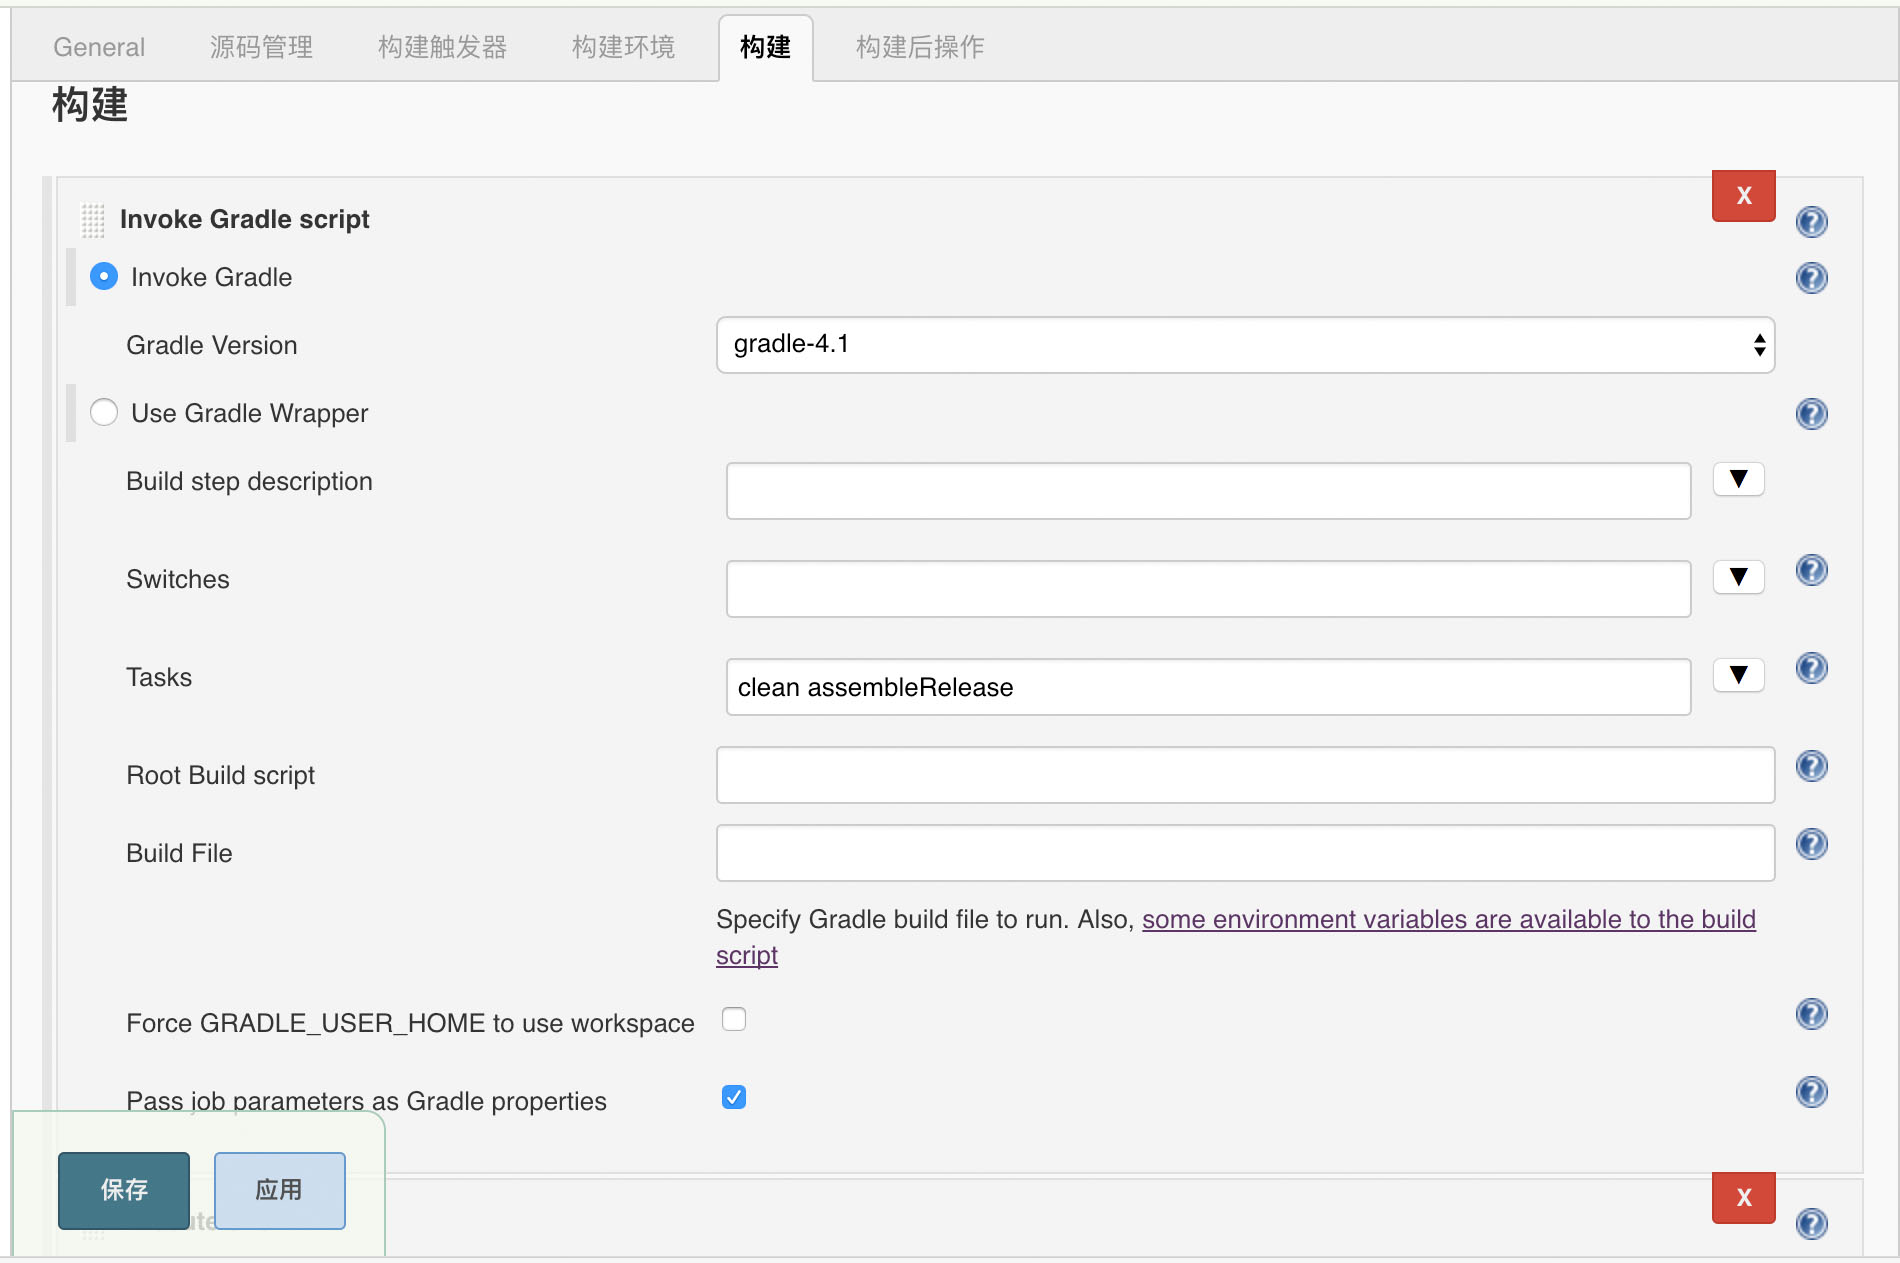Open help for Use Gradle Wrapper

coord(1811,414)
